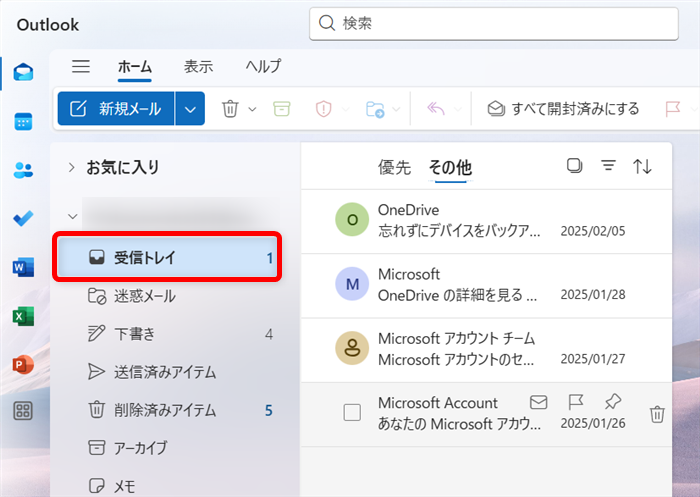The height and width of the screenshot is (497, 700).
Task: Open the People contacts icon
Action: [23, 170]
